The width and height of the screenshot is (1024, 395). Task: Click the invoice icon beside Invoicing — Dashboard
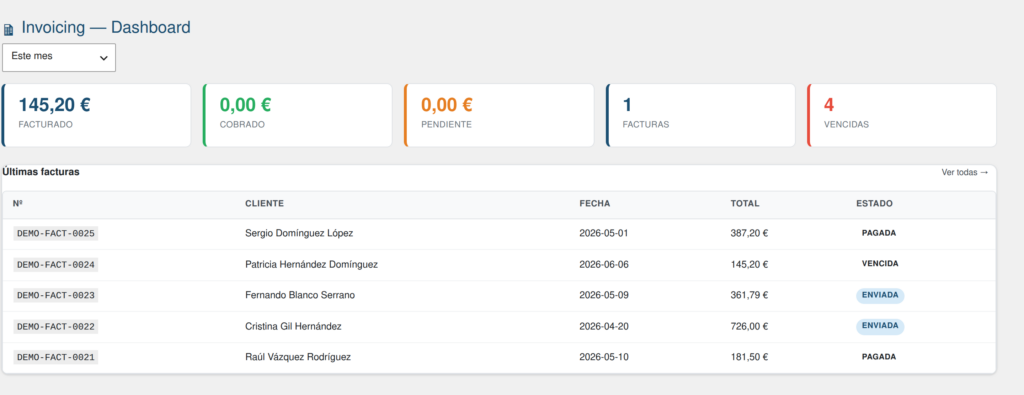(8, 29)
